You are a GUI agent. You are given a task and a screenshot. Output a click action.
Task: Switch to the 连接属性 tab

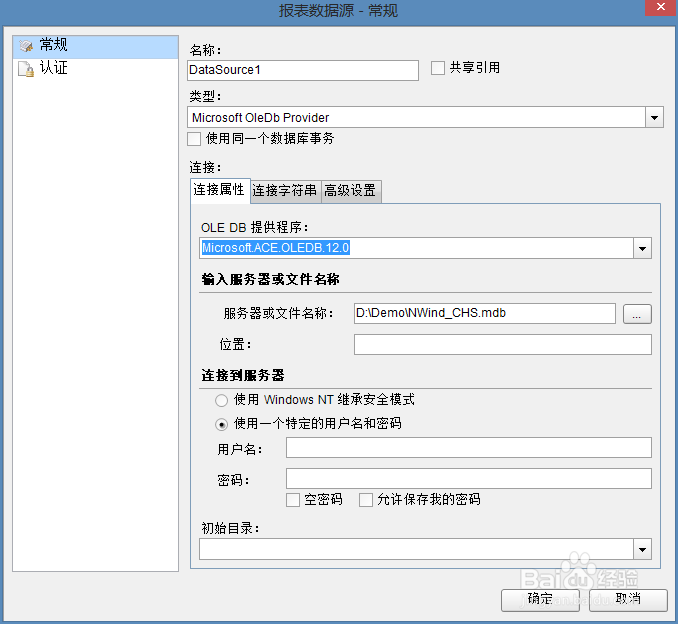click(x=220, y=190)
